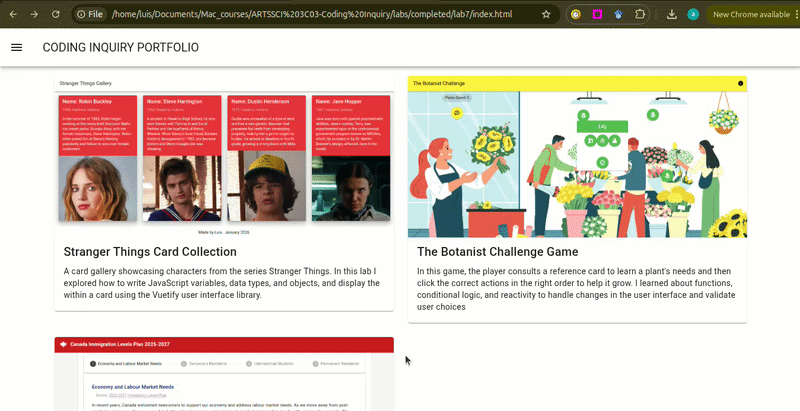This screenshot has height=411, width=800.
Task: Open The Botanist Challenge Game title
Action: pos(497,252)
